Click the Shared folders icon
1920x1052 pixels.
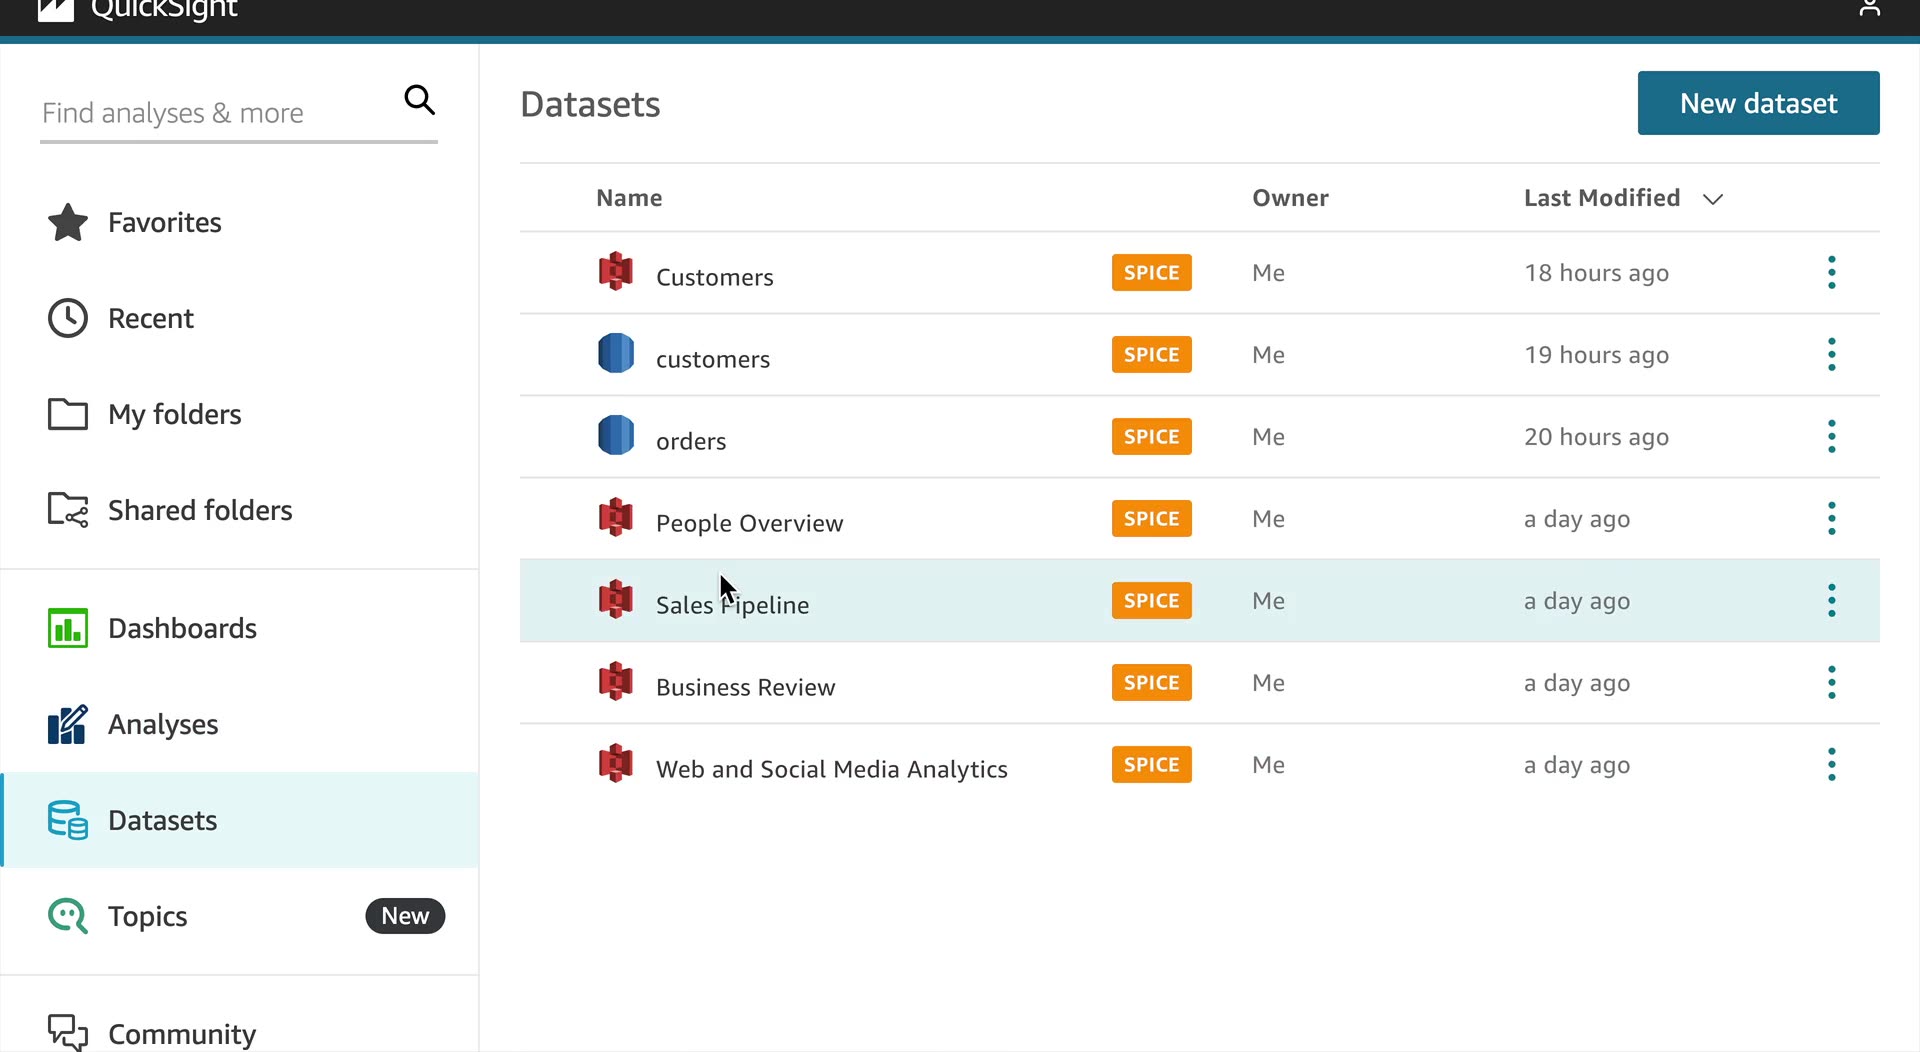pos(68,510)
